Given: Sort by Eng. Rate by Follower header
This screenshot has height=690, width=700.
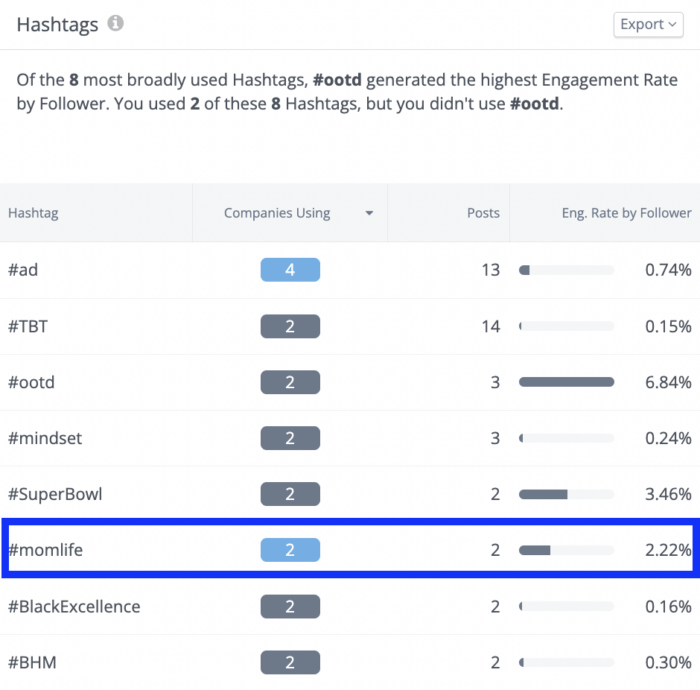Looking at the screenshot, I should point(626,212).
